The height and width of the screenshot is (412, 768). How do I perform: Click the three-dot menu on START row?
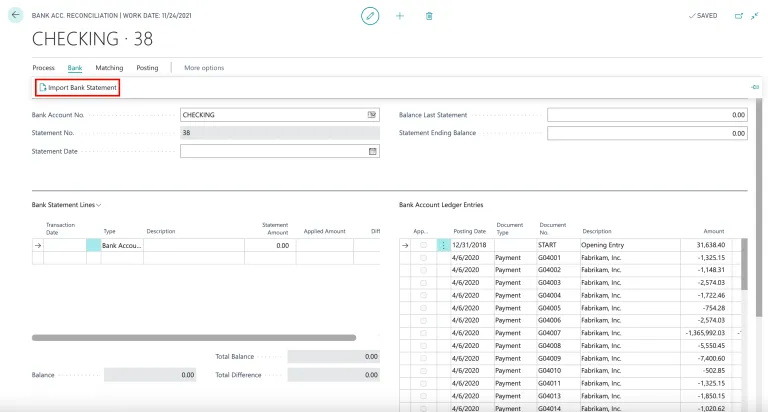click(x=443, y=245)
